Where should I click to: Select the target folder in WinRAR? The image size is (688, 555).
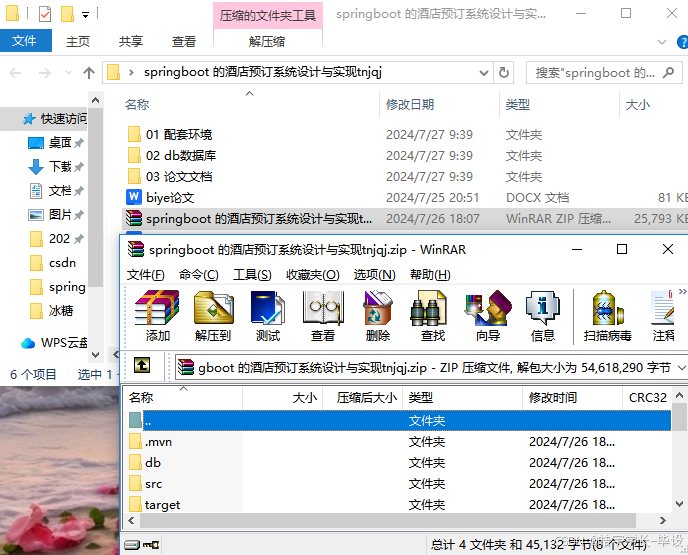coord(399,505)
